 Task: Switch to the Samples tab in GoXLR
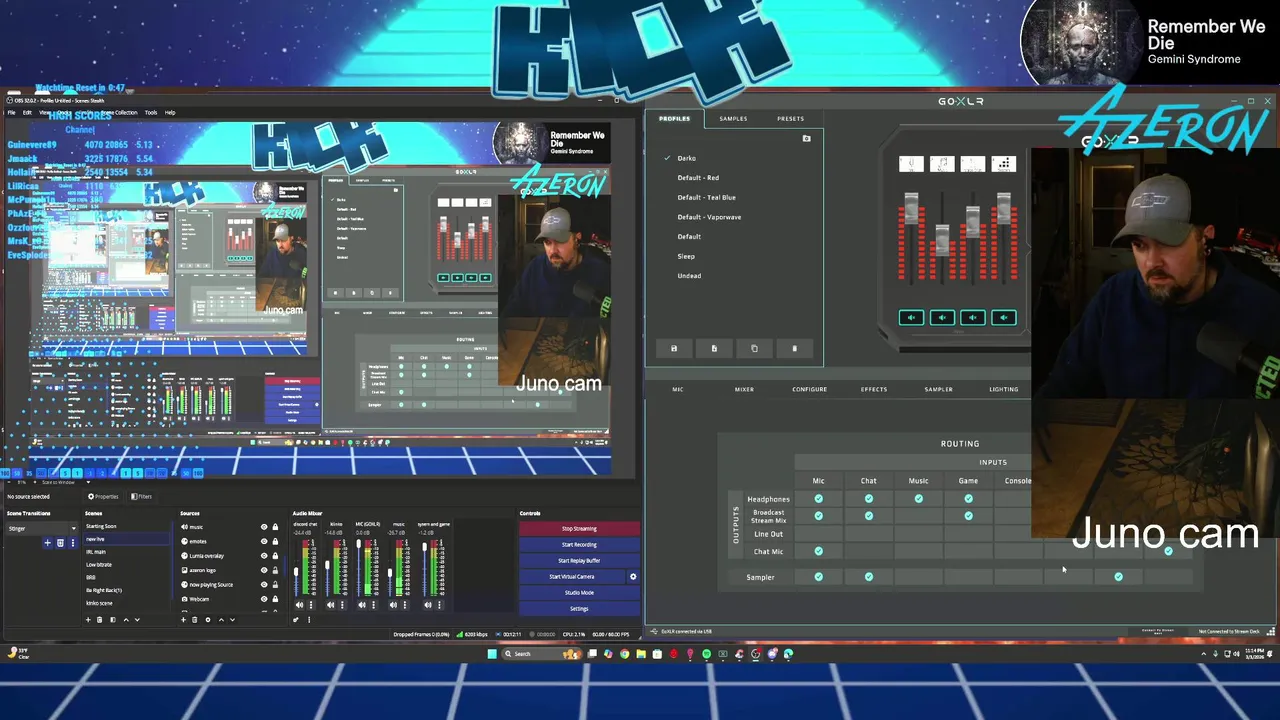733,119
